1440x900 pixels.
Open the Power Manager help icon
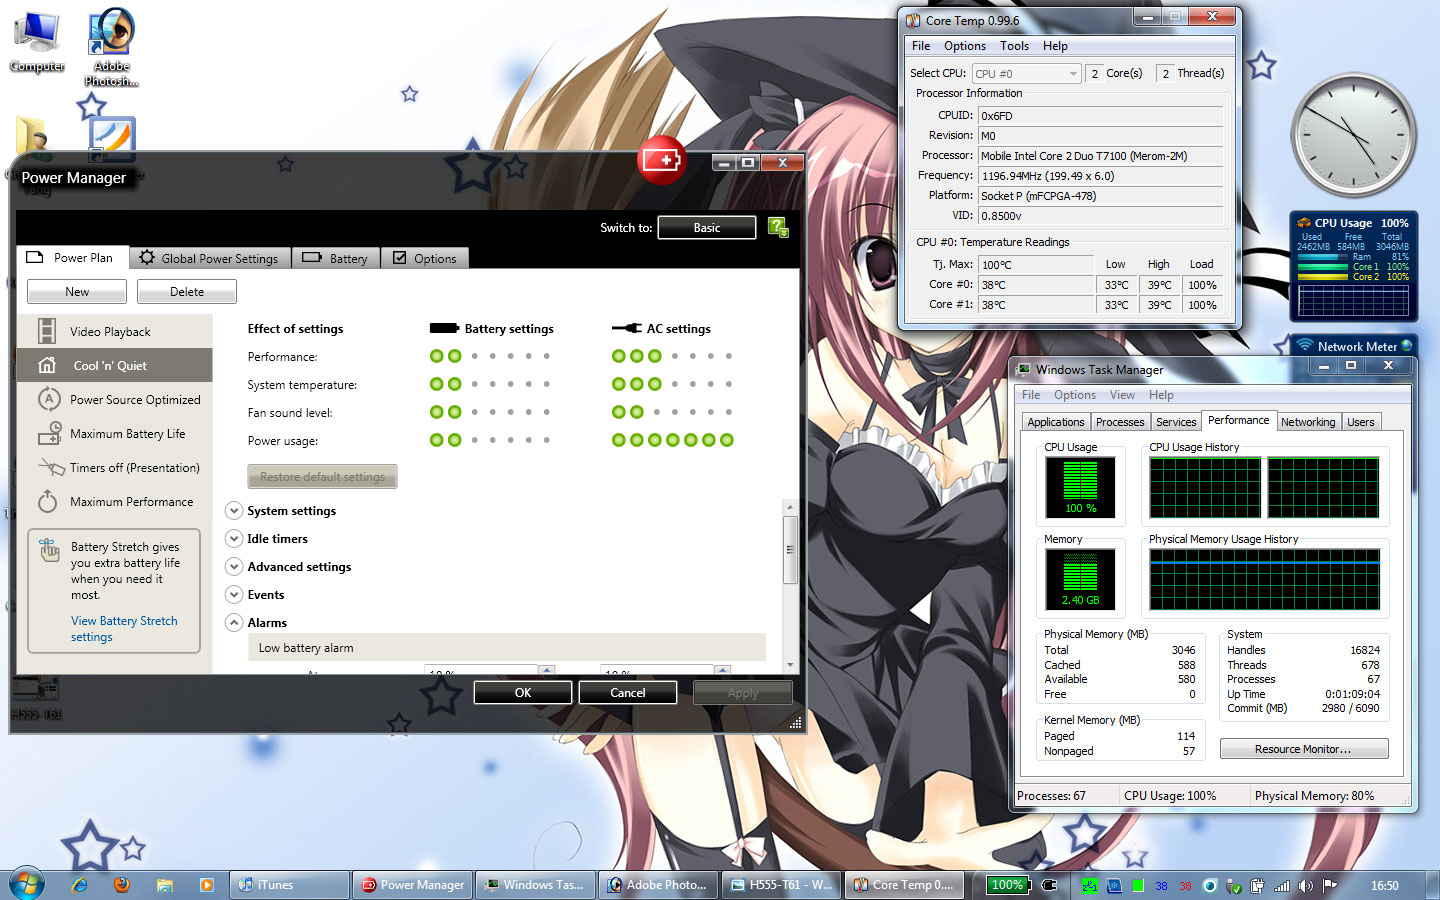point(778,228)
